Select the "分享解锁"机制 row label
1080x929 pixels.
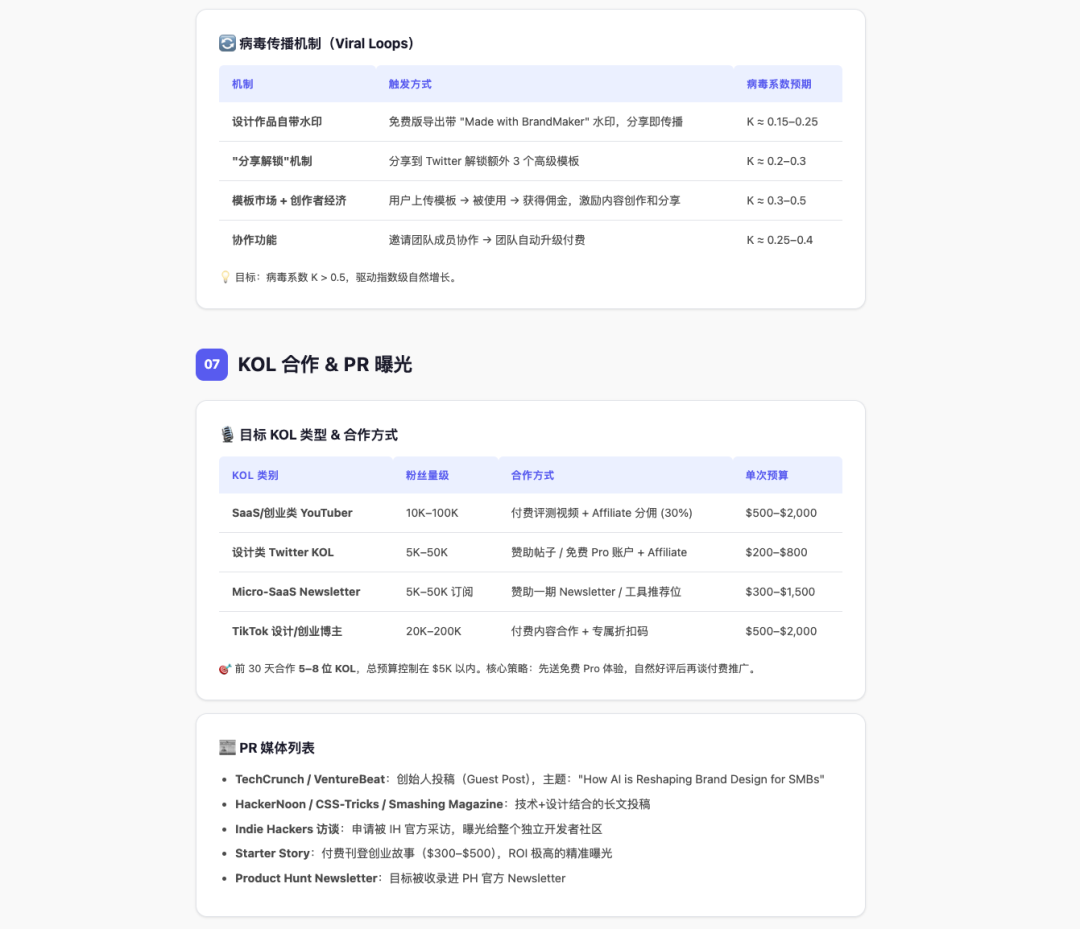272,161
